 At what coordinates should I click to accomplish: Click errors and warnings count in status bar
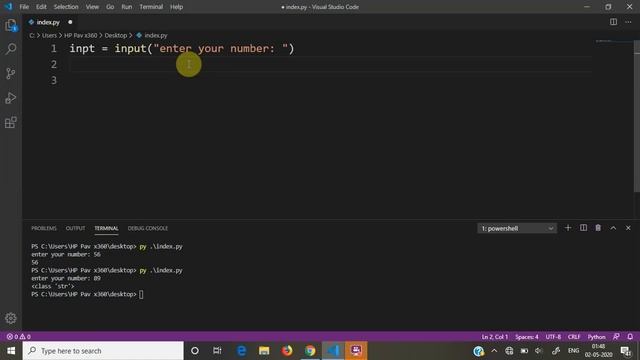(19, 337)
